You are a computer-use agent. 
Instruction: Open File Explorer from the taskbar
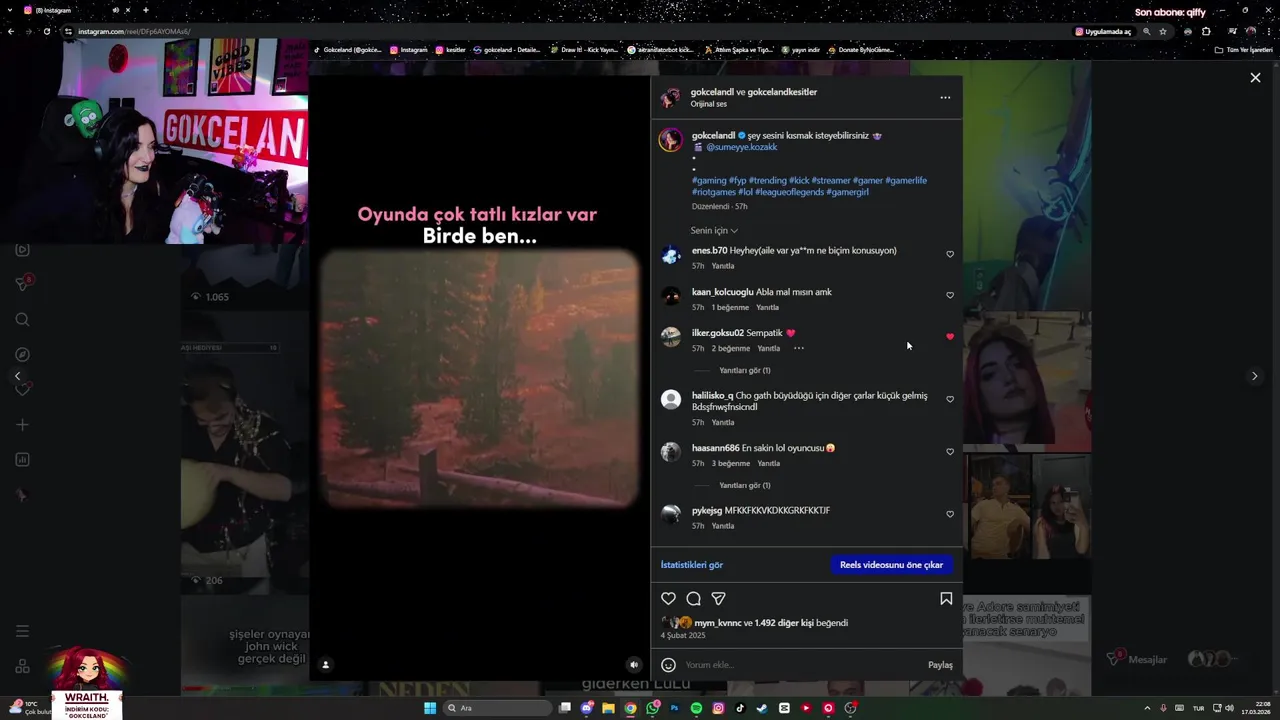(608, 708)
